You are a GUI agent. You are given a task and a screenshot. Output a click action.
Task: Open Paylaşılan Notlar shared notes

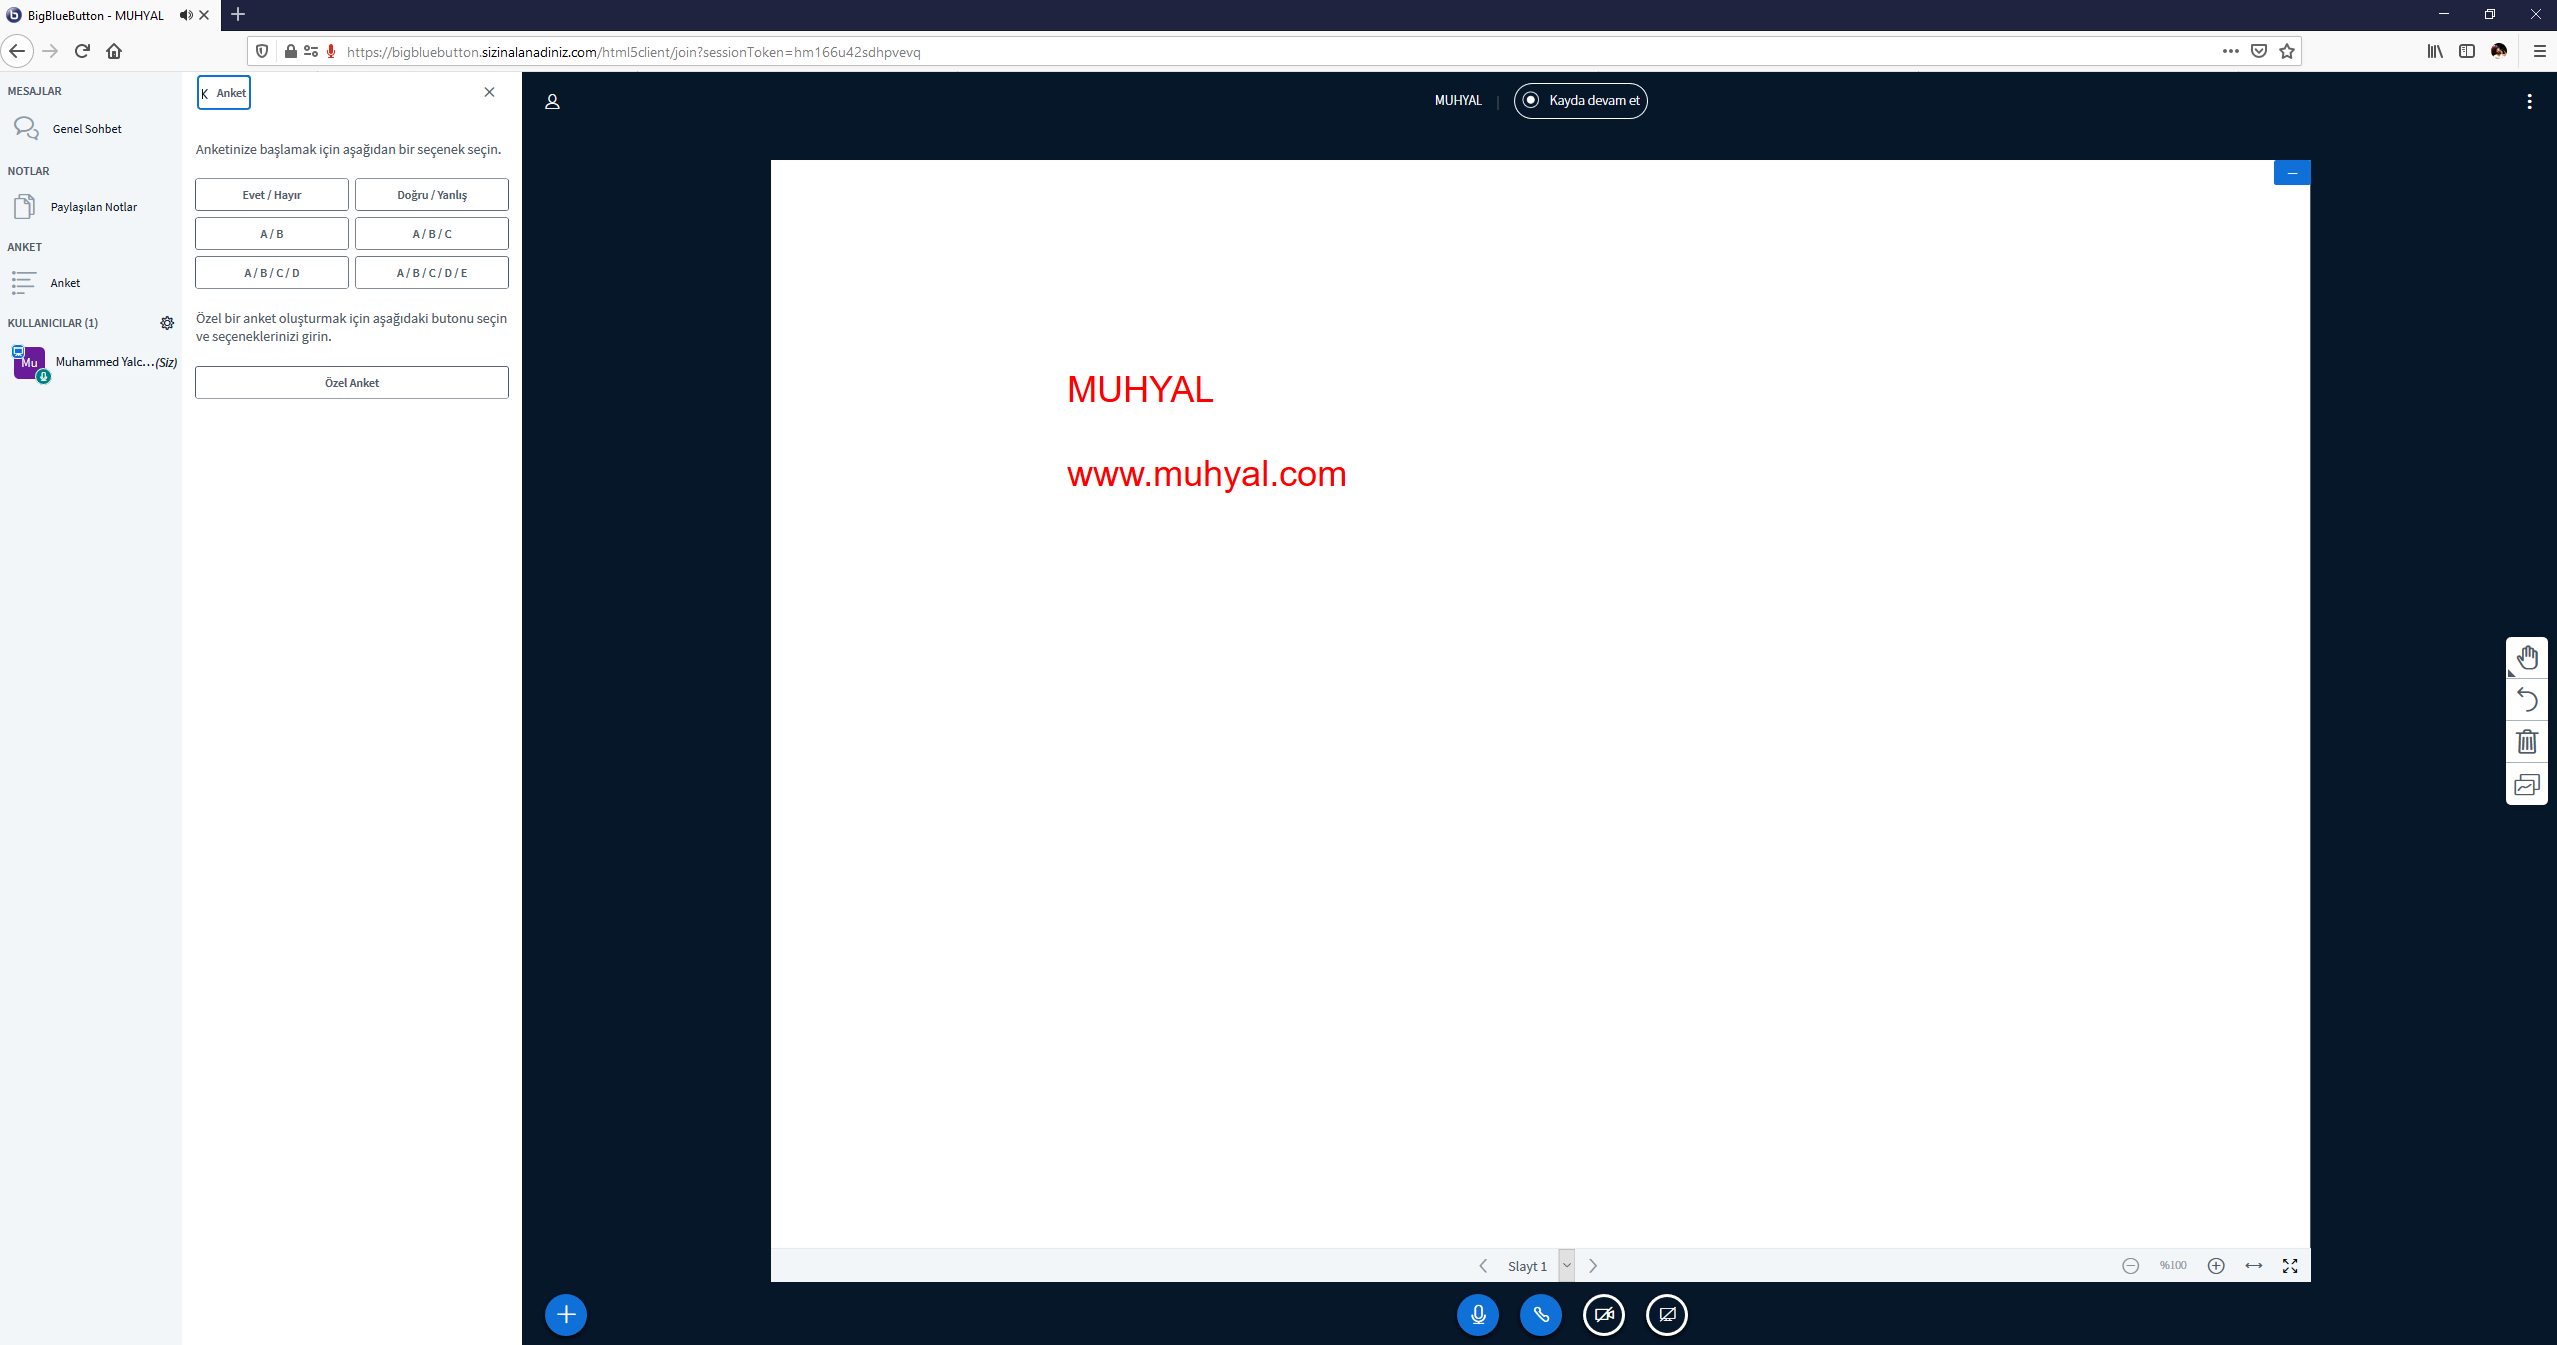pyautogui.click(x=88, y=207)
